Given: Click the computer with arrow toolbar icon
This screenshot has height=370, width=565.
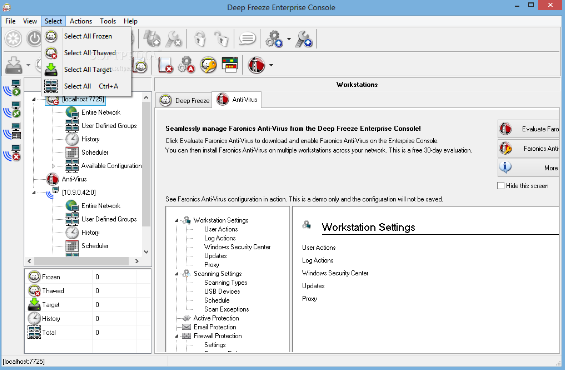Looking at the screenshot, I should tap(152, 39).
